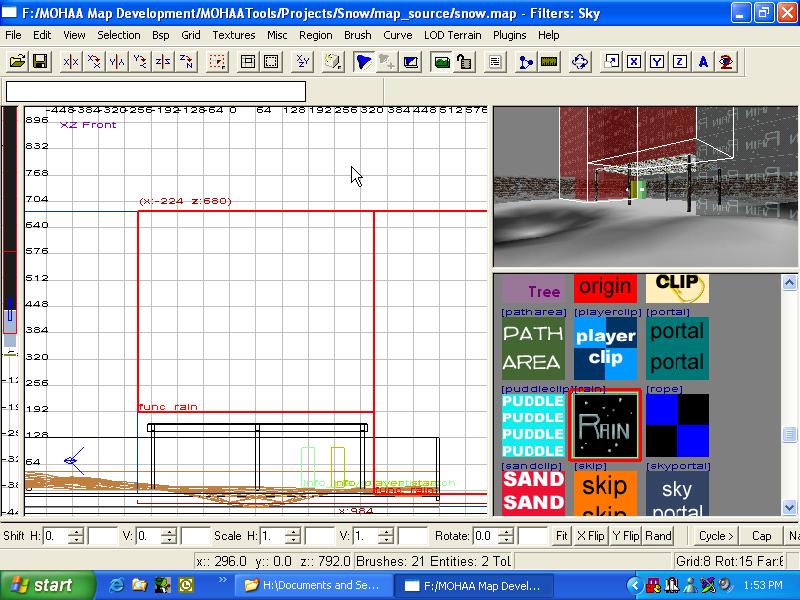This screenshot has height=600, width=800.
Task: Save the map with the floppy disk icon
Action: point(40,62)
